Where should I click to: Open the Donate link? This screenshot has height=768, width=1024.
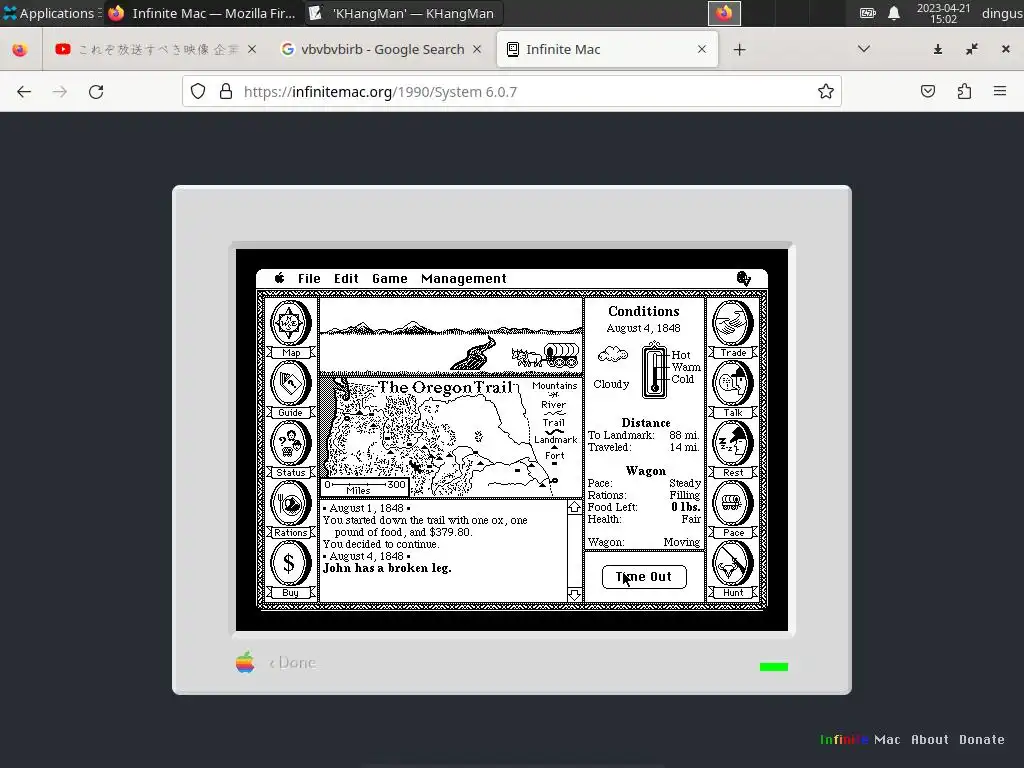[982, 739]
